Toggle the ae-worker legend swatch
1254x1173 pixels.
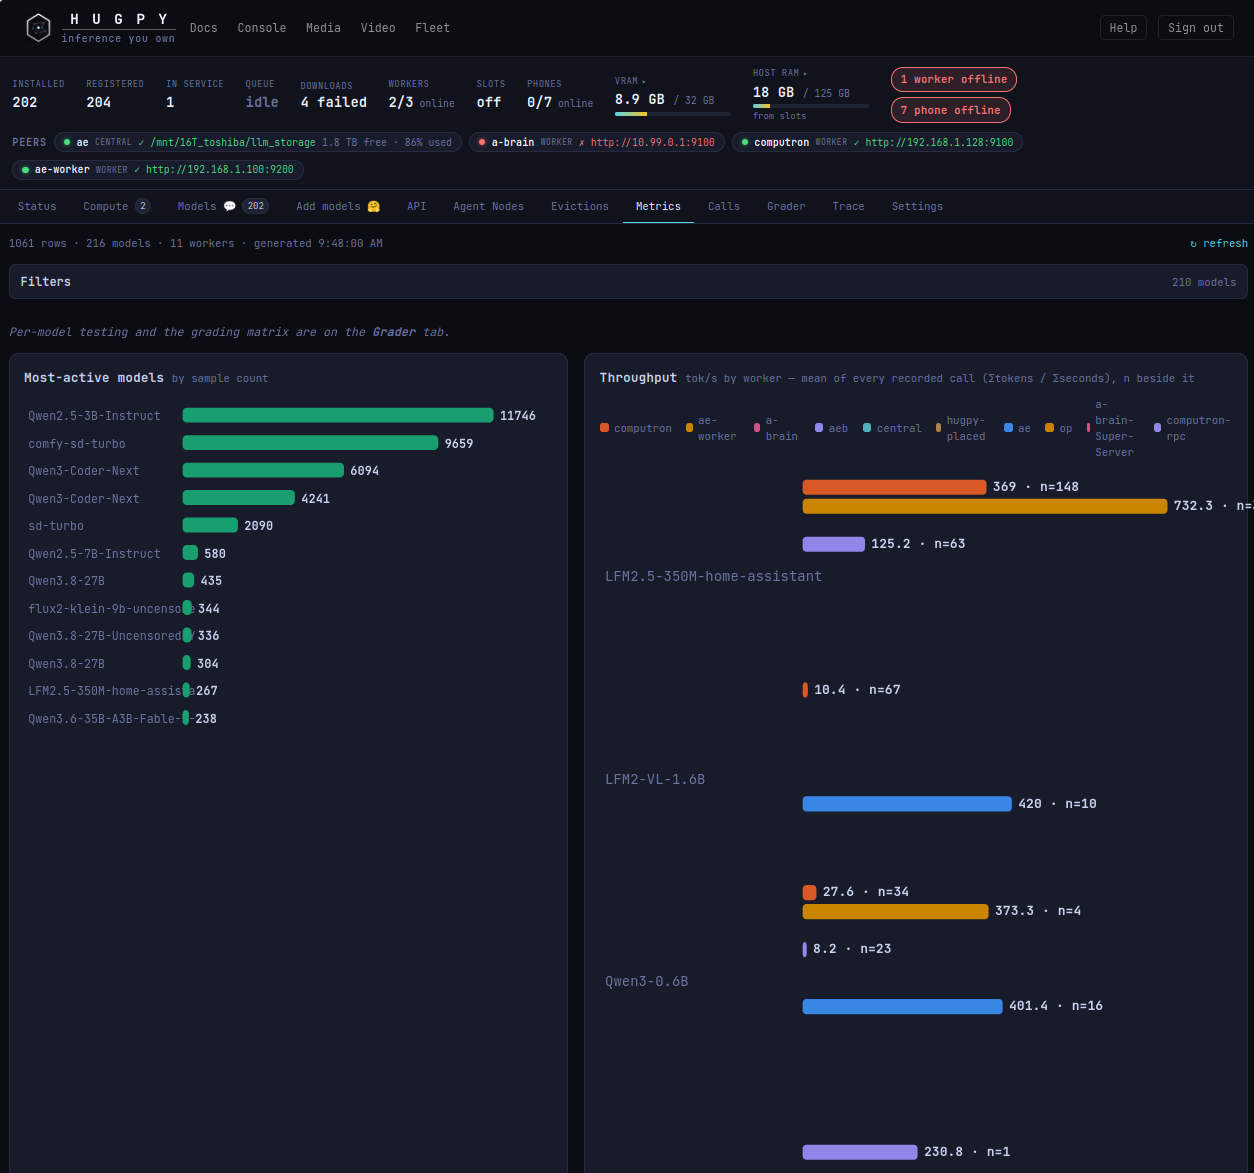point(690,428)
